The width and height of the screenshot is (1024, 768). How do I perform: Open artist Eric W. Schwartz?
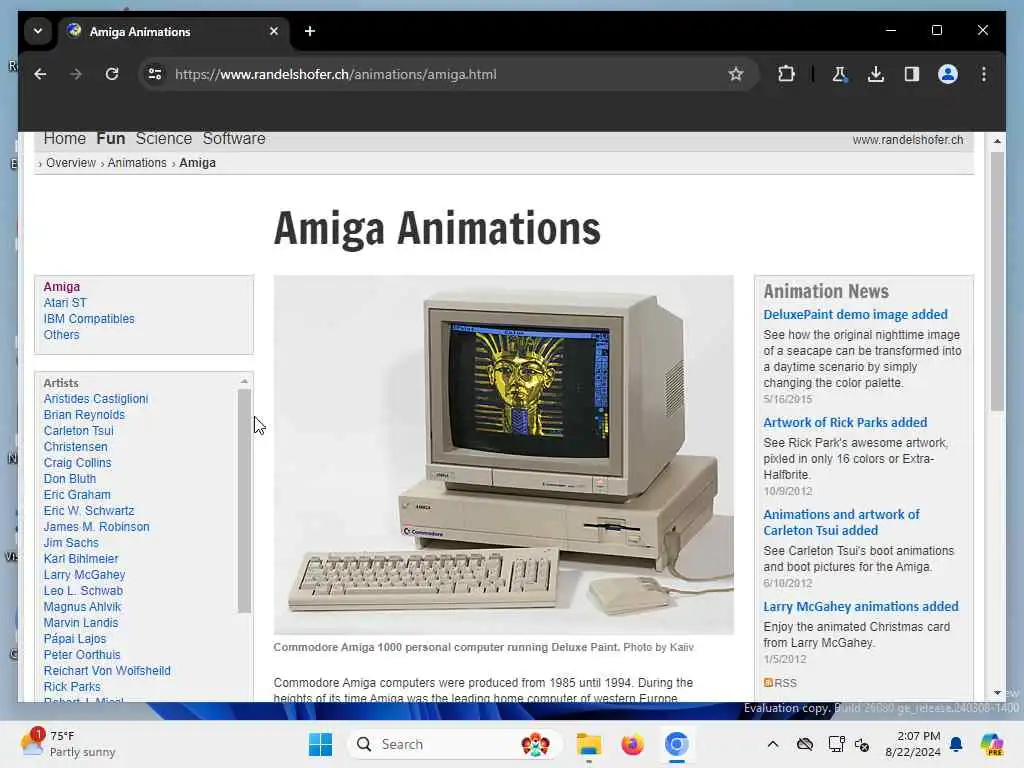point(89,511)
